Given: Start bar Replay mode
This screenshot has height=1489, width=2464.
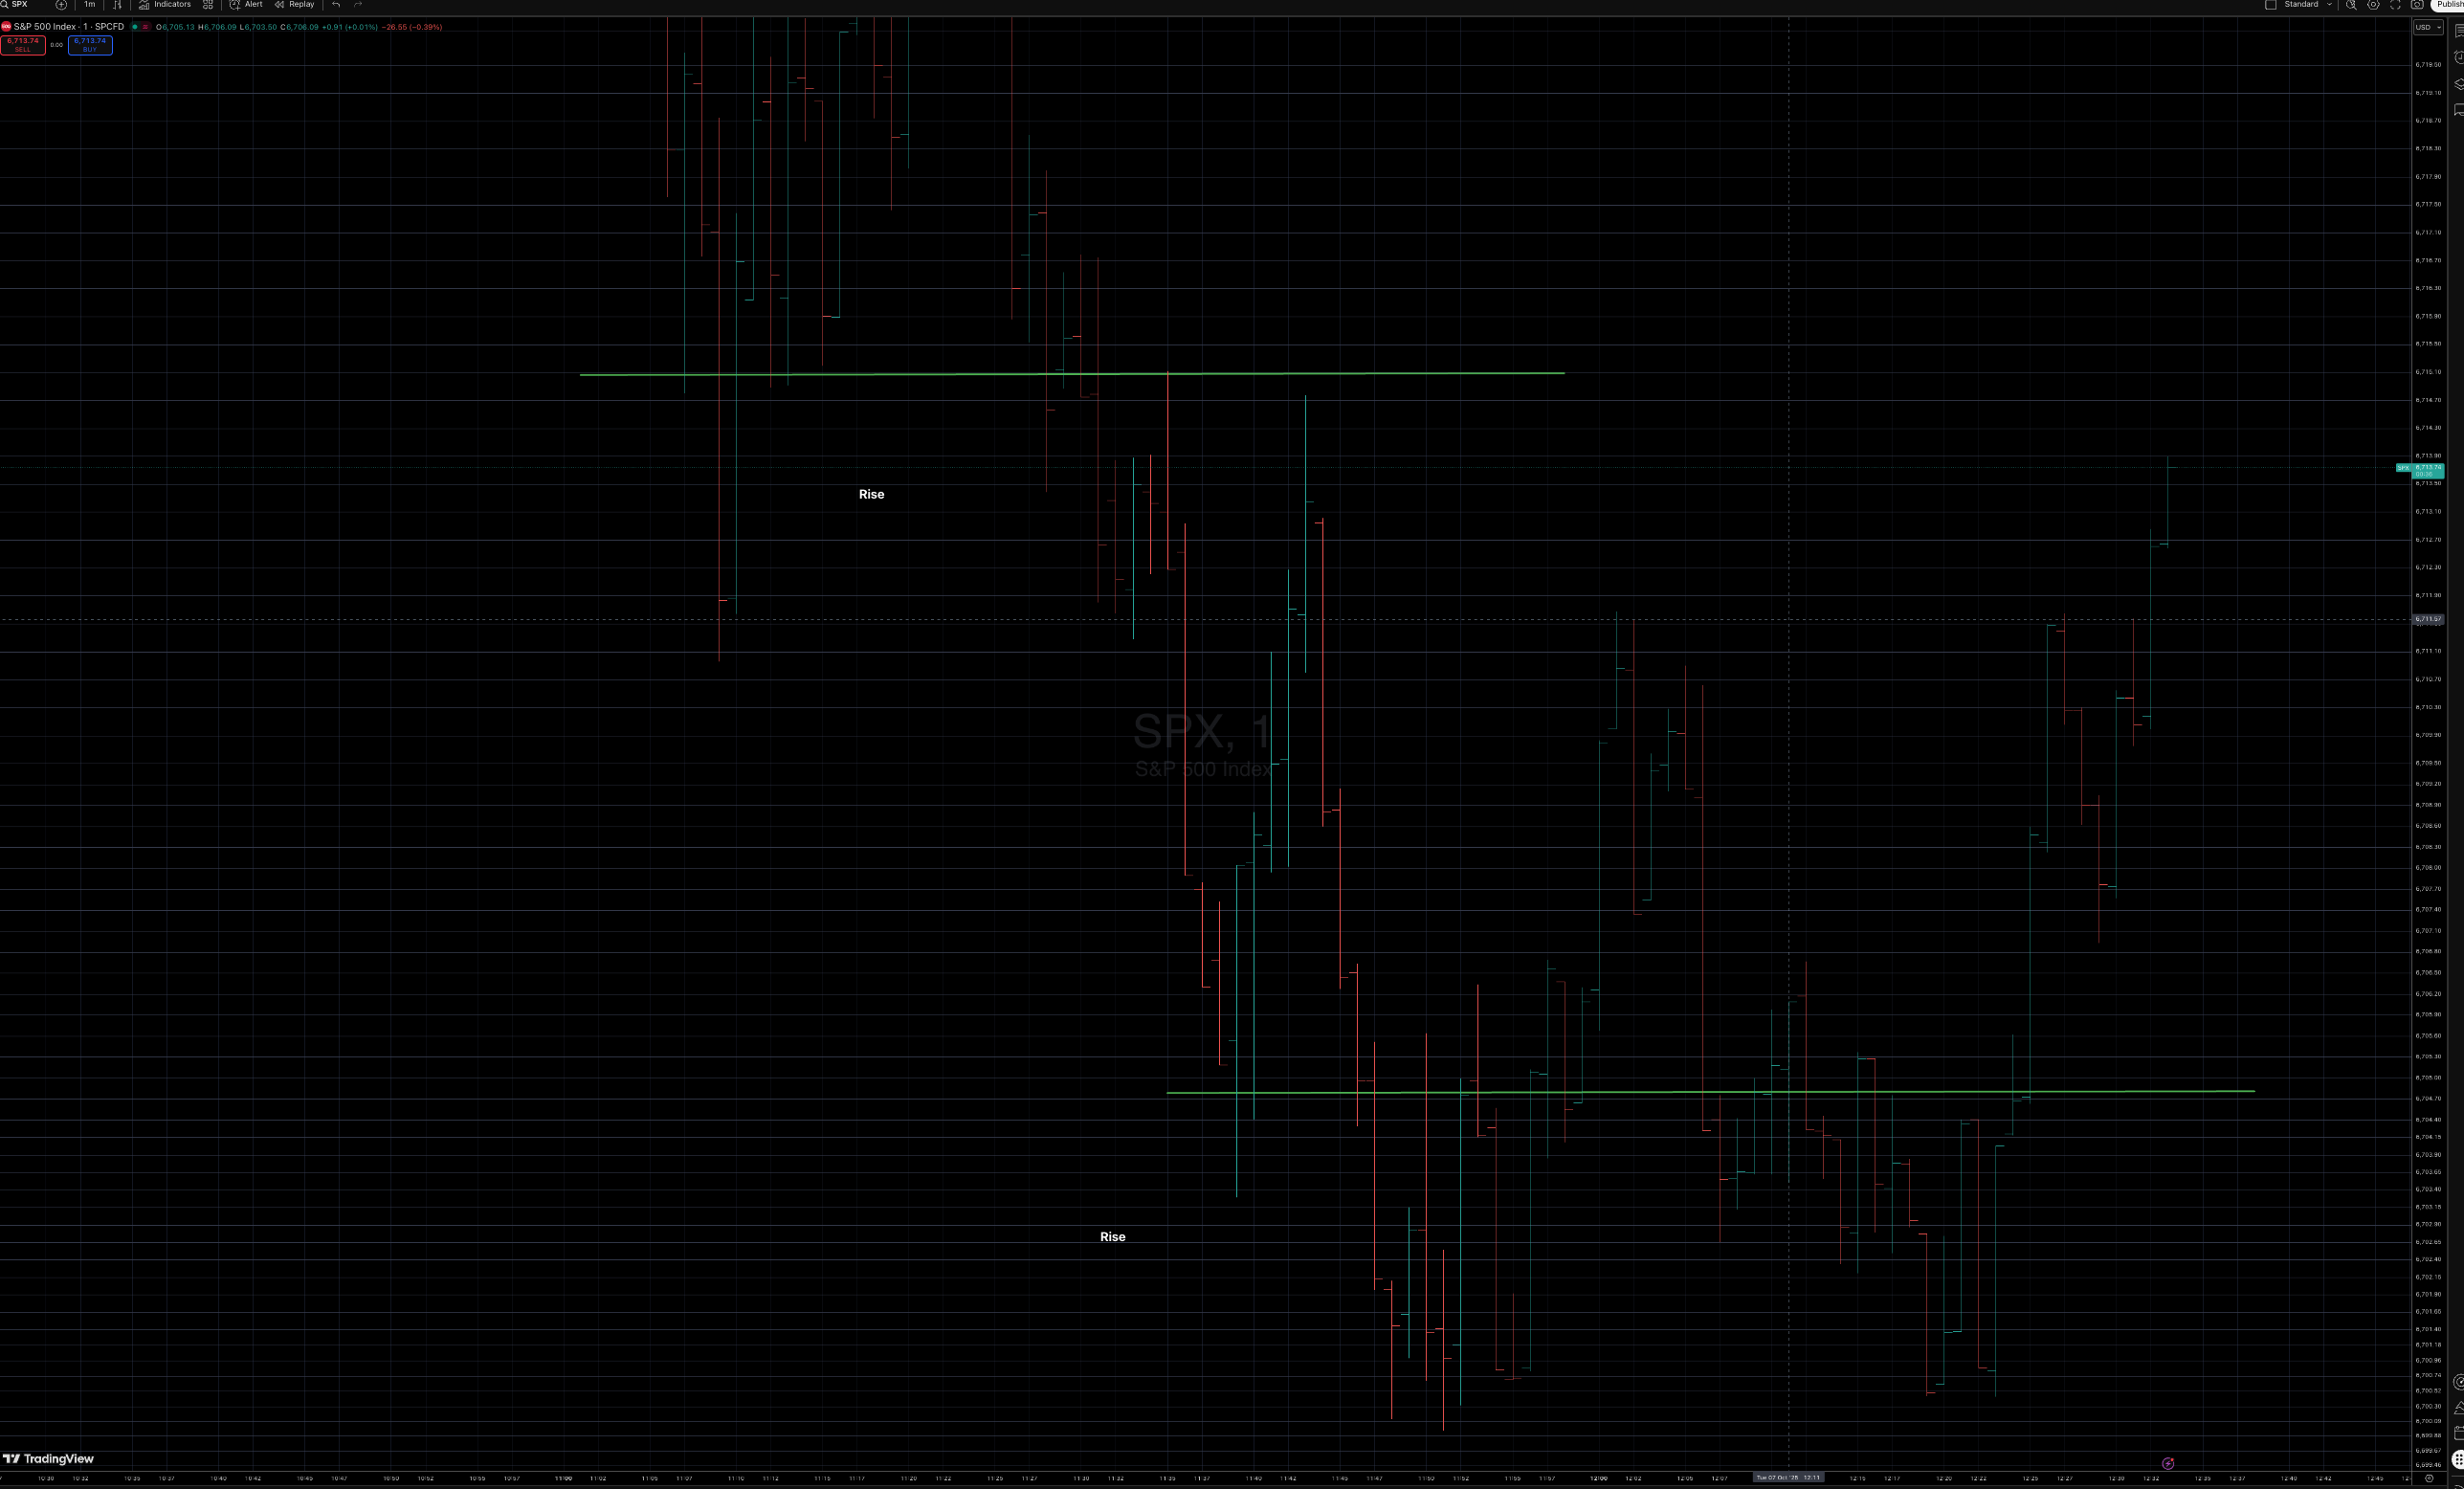Looking at the screenshot, I should coord(295,5).
